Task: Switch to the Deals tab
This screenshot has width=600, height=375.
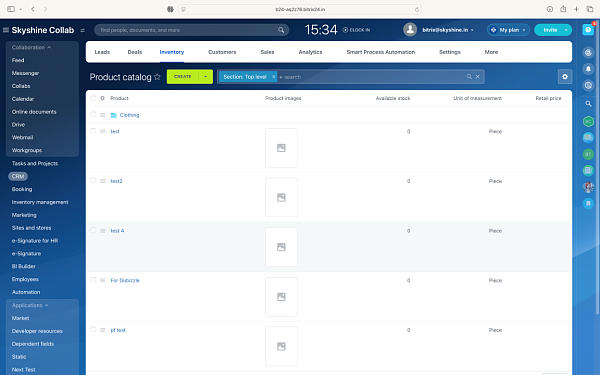Action: (135, 52)
